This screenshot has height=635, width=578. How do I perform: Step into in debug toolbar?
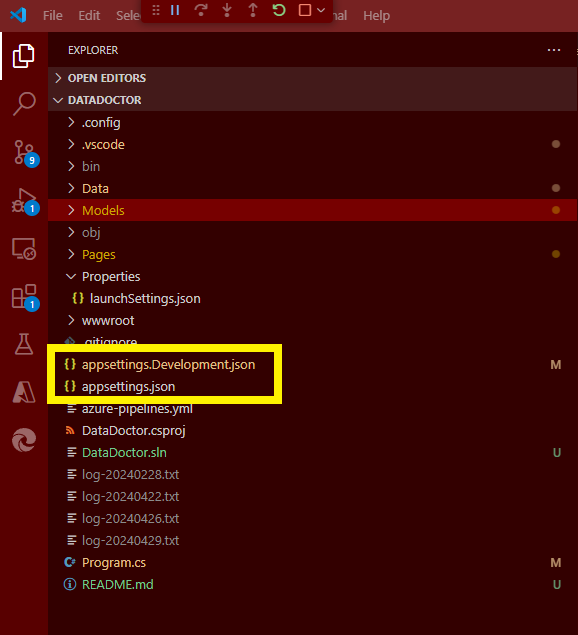(227, 10)
